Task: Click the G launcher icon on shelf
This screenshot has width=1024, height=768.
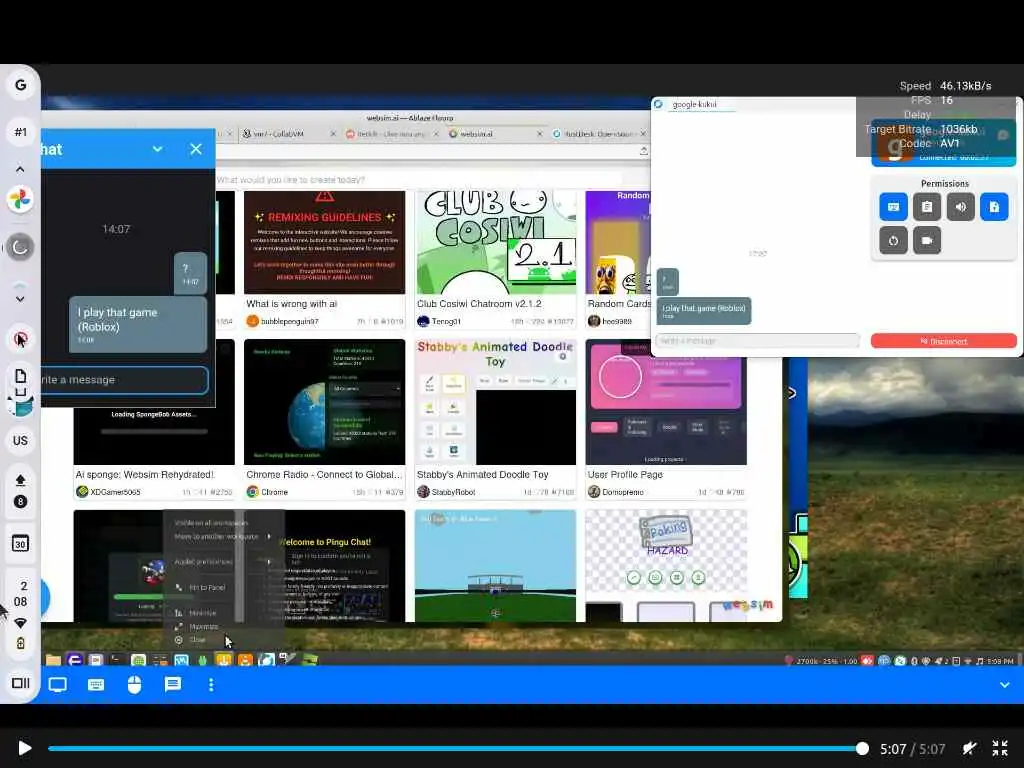Action: [x=20, y=86]
